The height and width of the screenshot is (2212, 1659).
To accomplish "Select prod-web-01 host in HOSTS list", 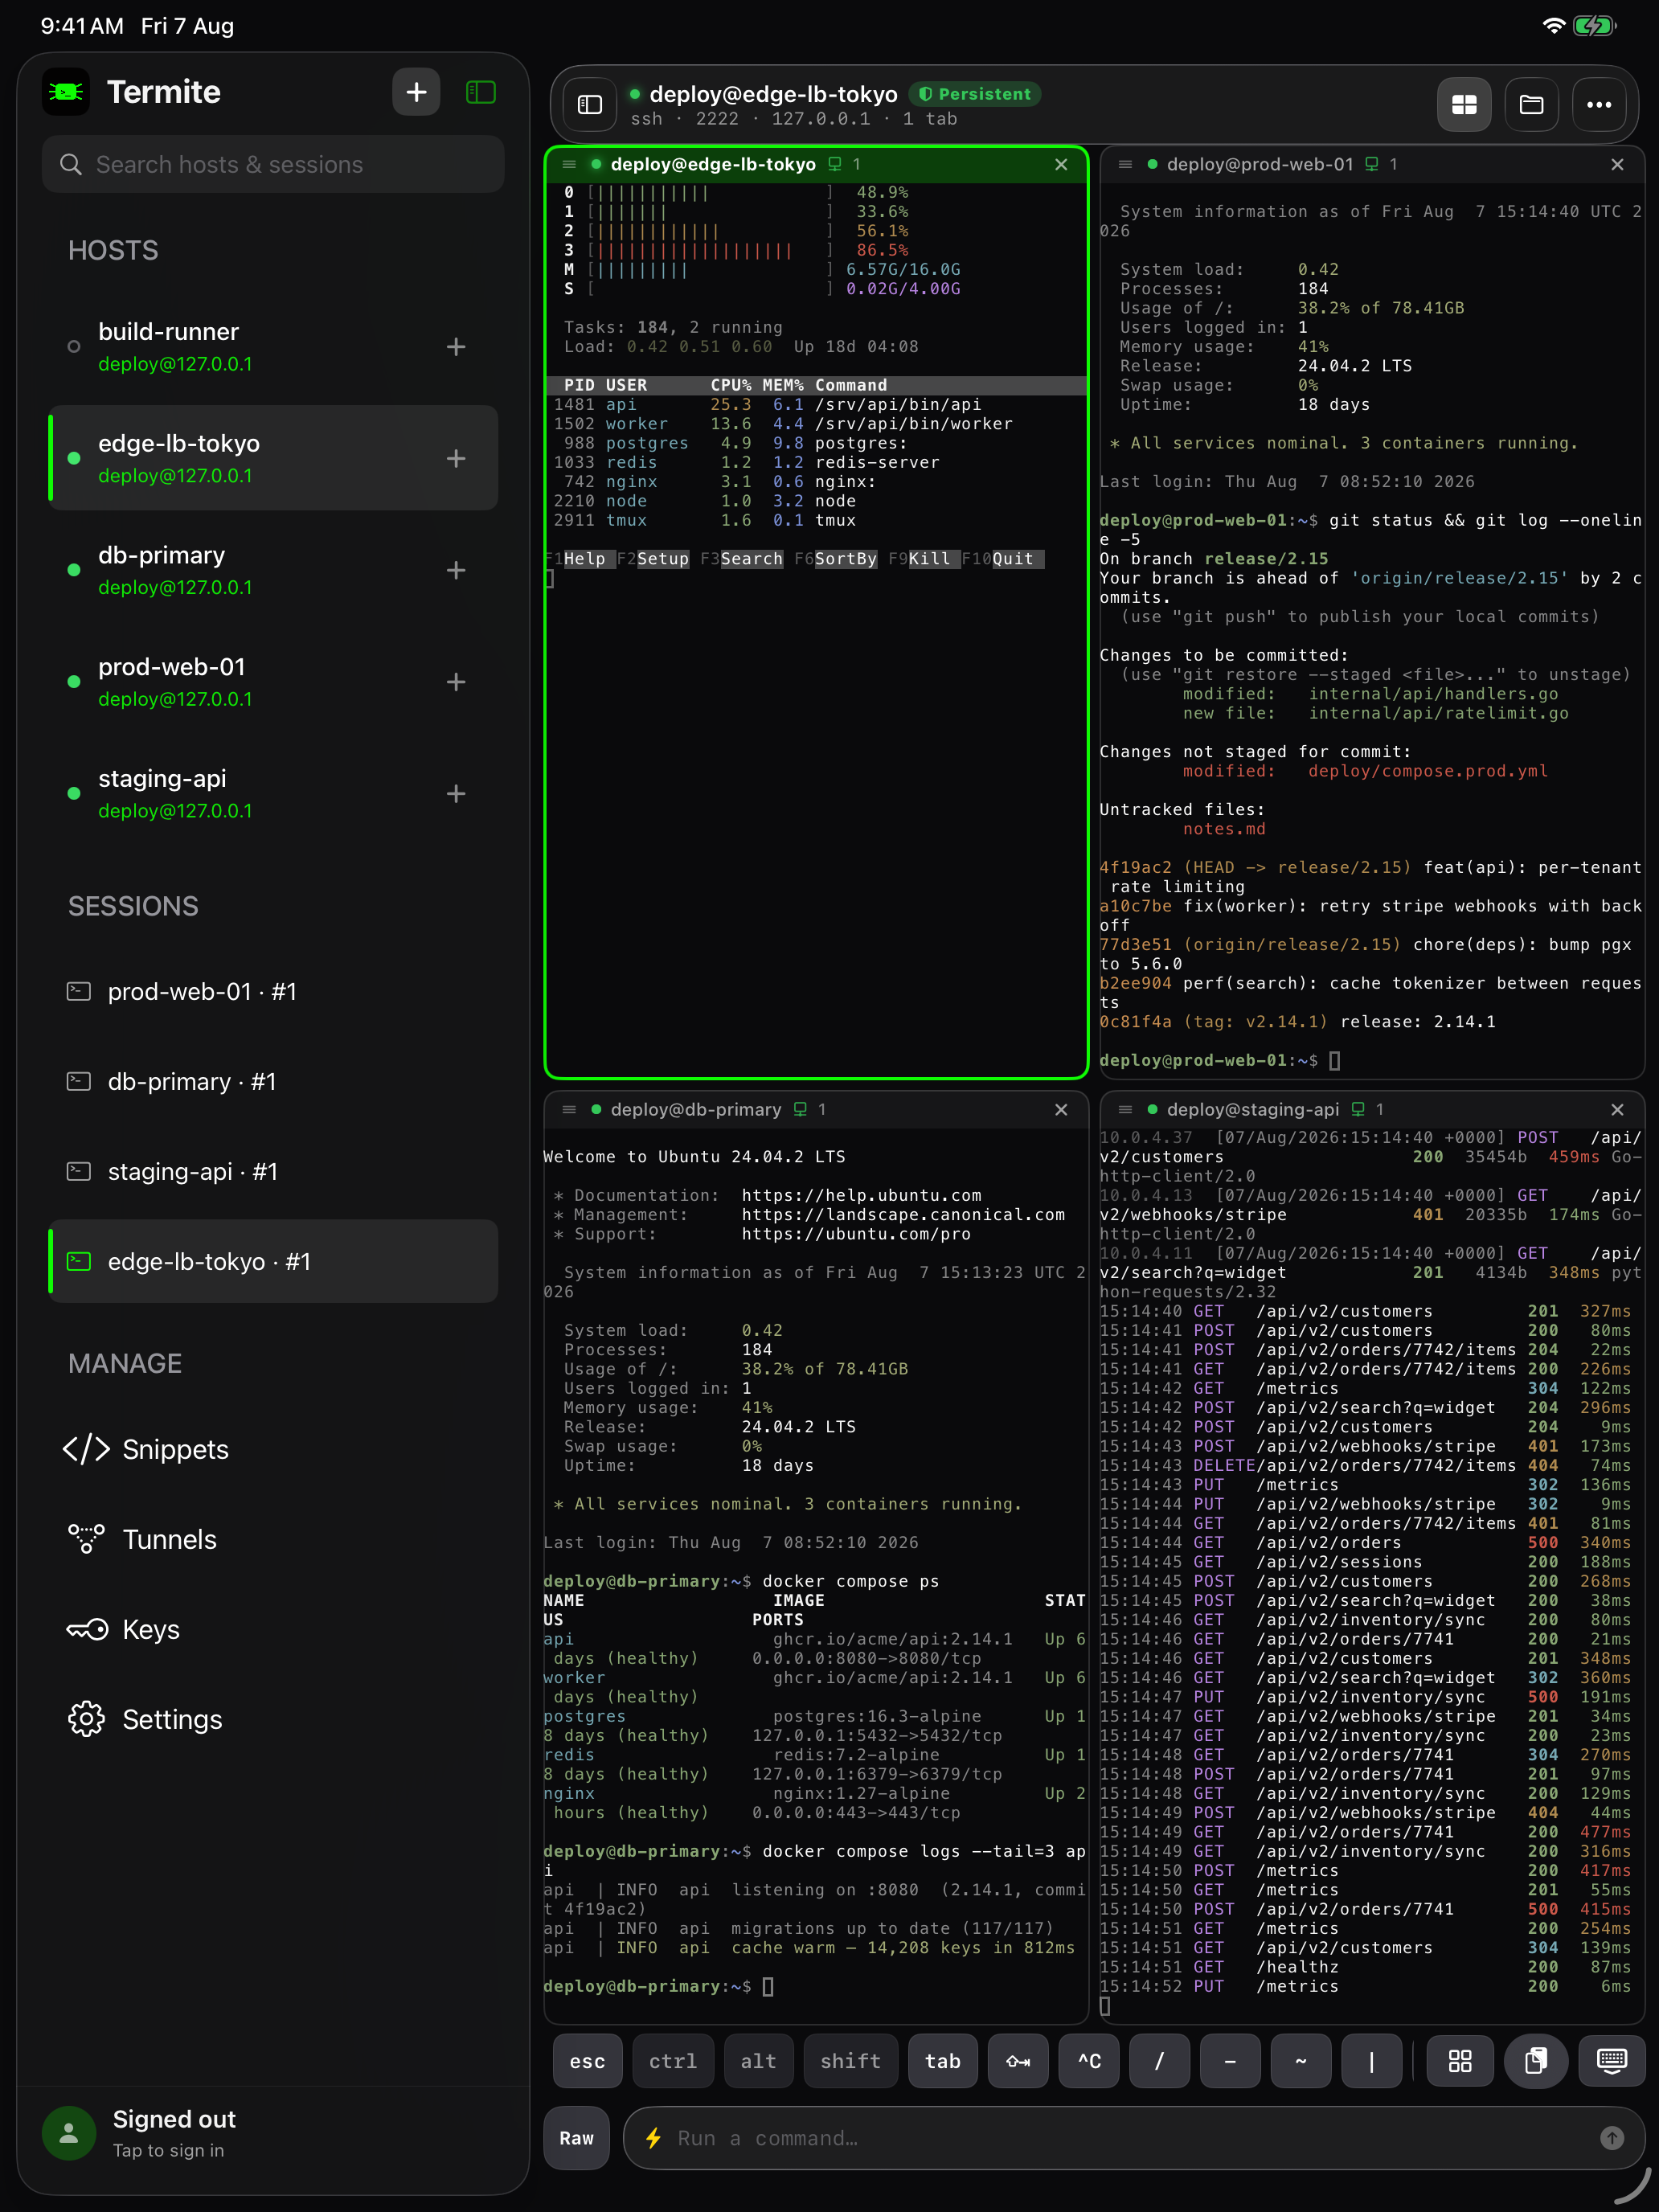I will (x=273, y=682).
